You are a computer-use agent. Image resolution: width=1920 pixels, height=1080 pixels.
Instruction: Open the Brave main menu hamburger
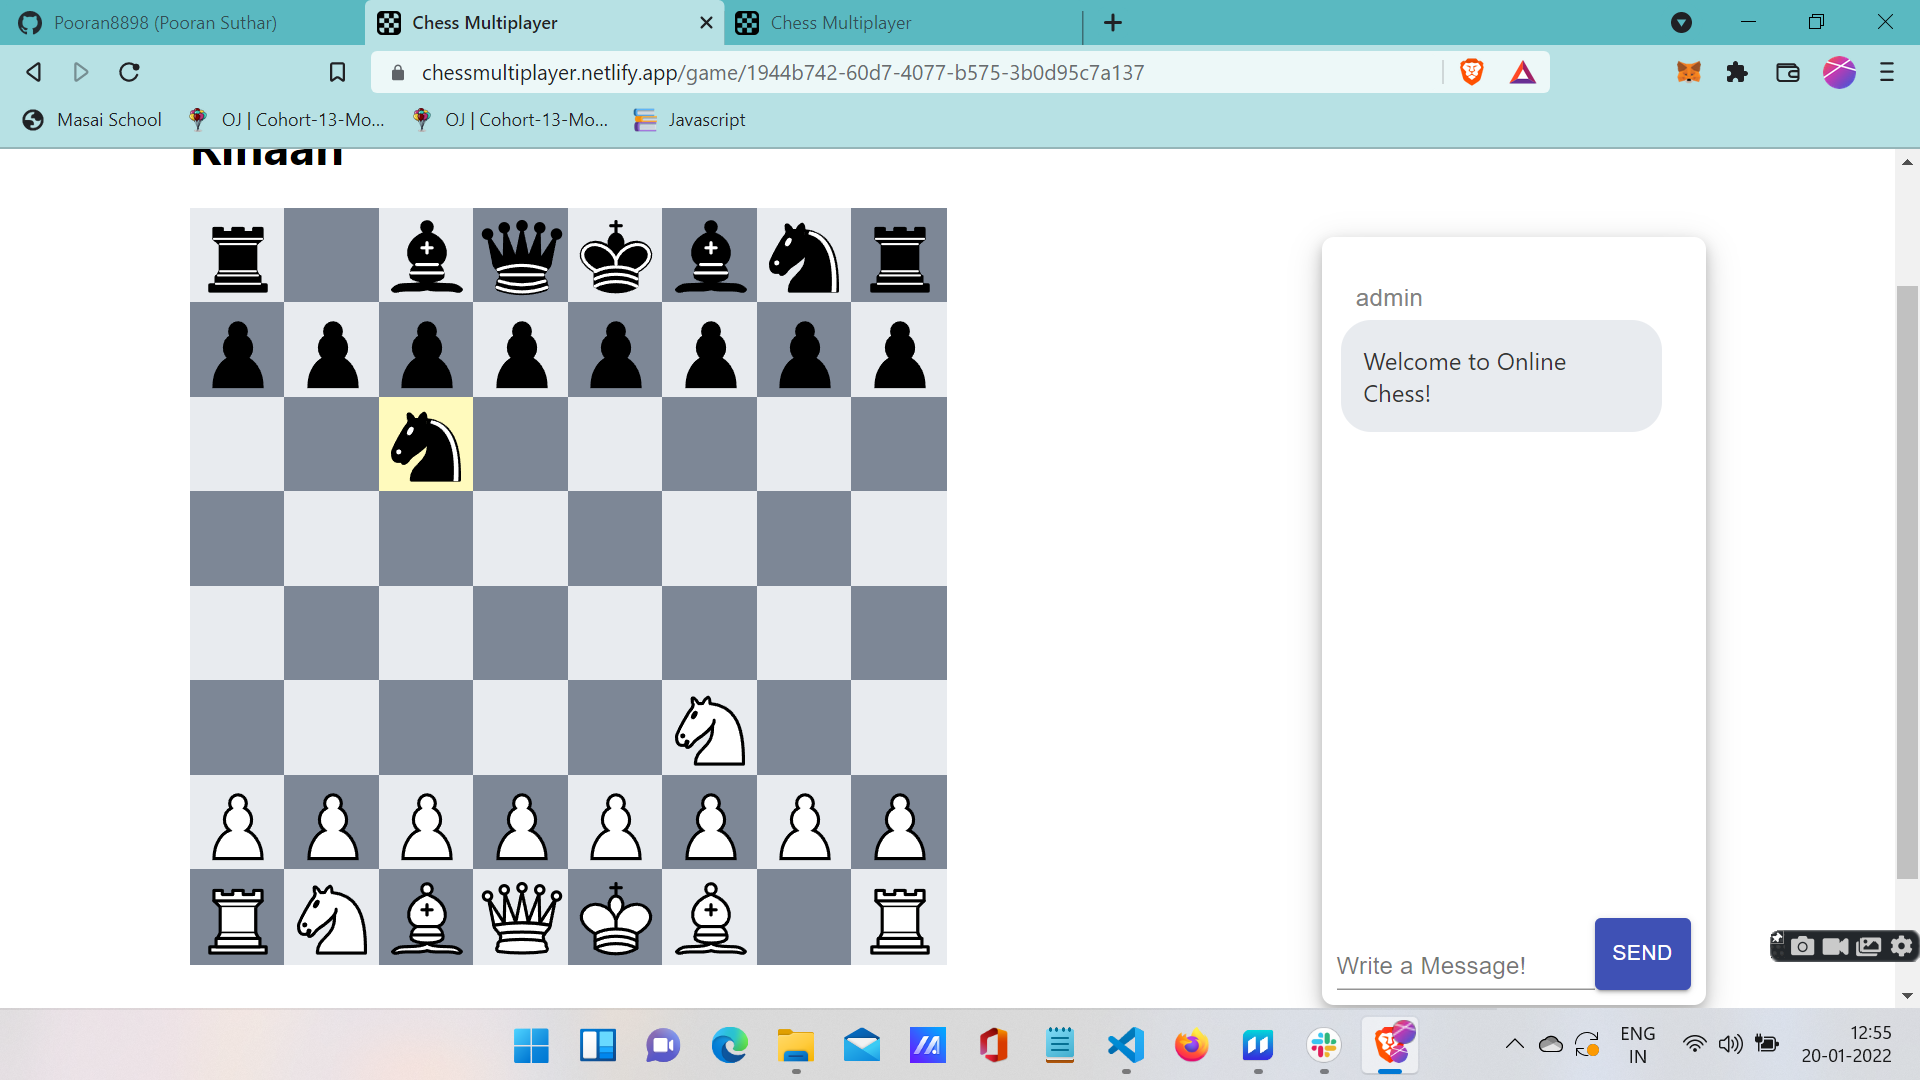(x=1886, y=72)
